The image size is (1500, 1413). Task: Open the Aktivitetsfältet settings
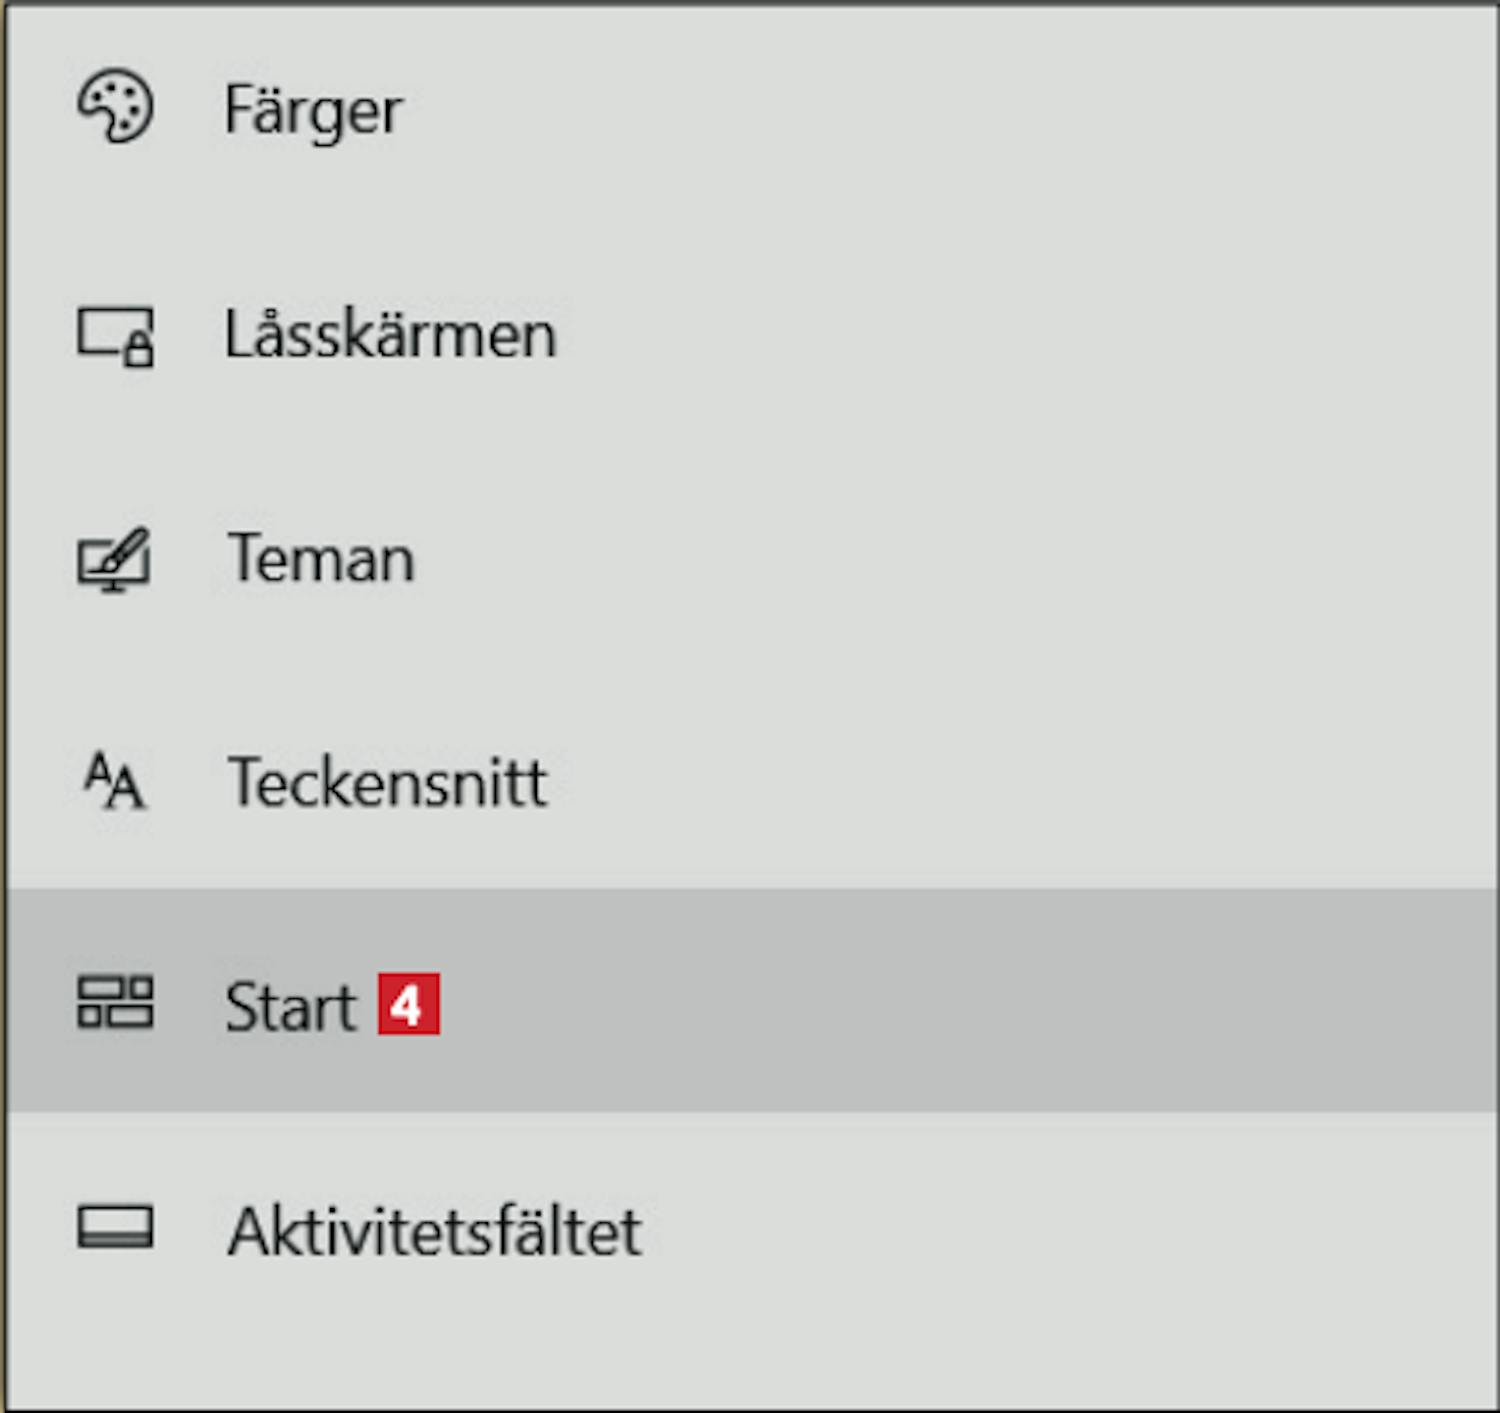(434, 1231)
